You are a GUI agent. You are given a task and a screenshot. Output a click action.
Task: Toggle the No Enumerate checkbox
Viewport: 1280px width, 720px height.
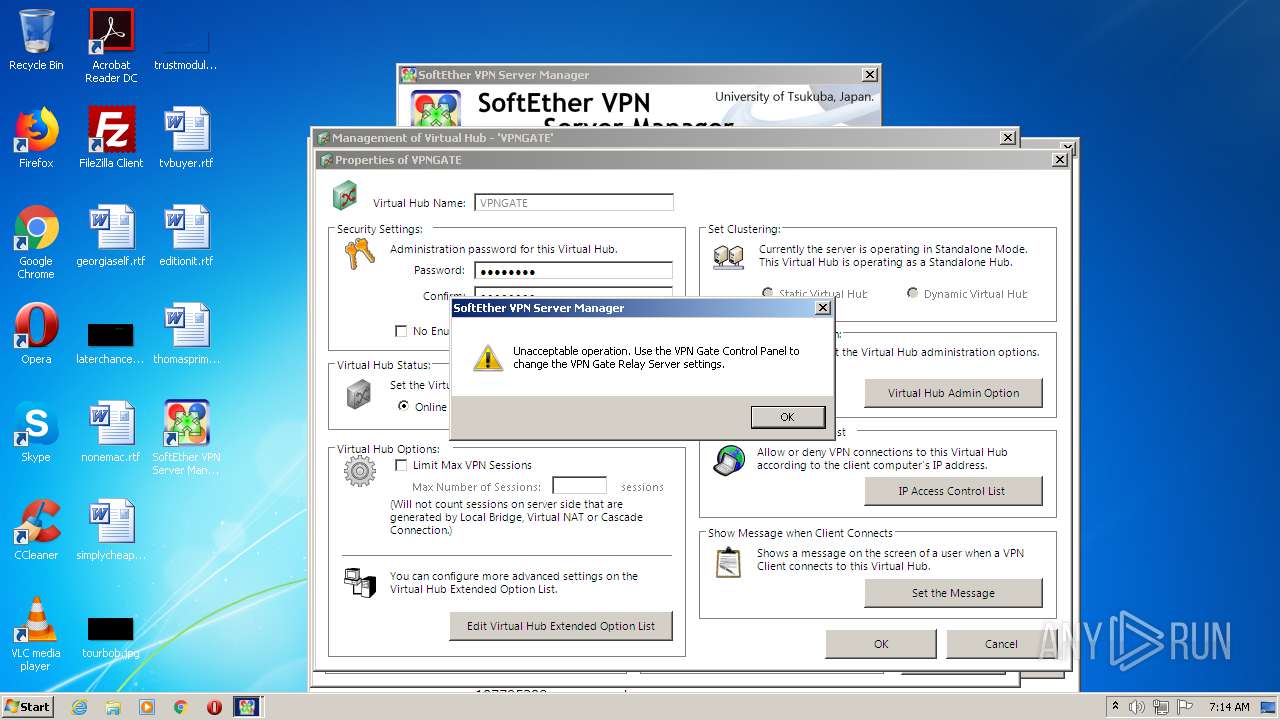pyautogui.click(x=401, y=331)
